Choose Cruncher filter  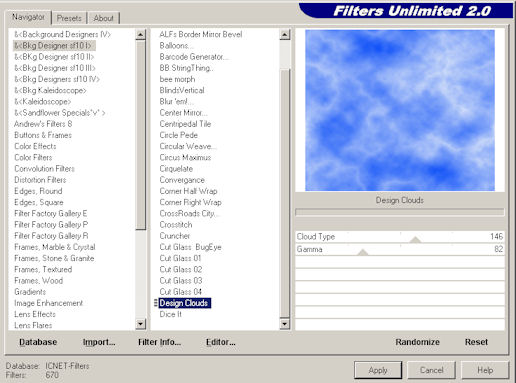175,236
